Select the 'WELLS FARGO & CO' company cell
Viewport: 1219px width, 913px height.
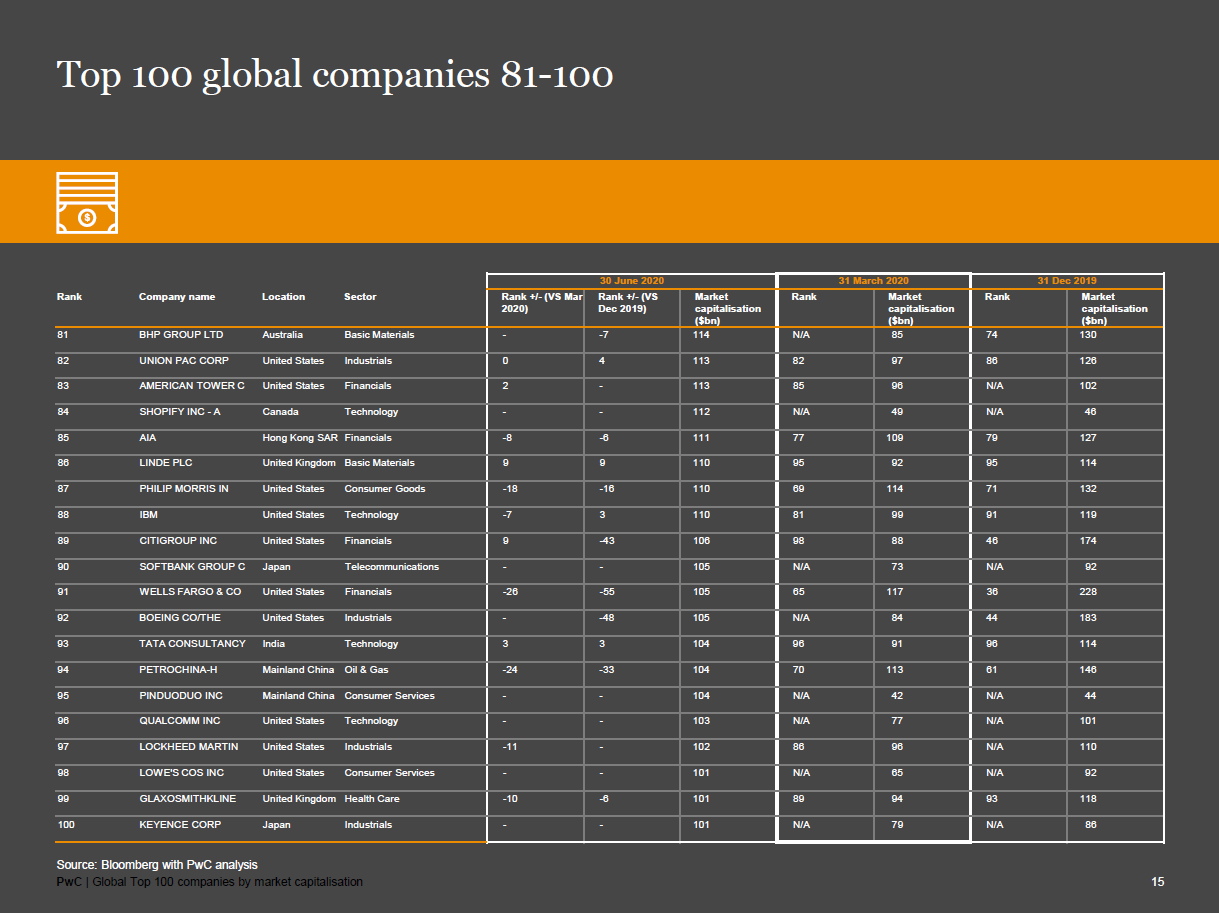point(190,592)
